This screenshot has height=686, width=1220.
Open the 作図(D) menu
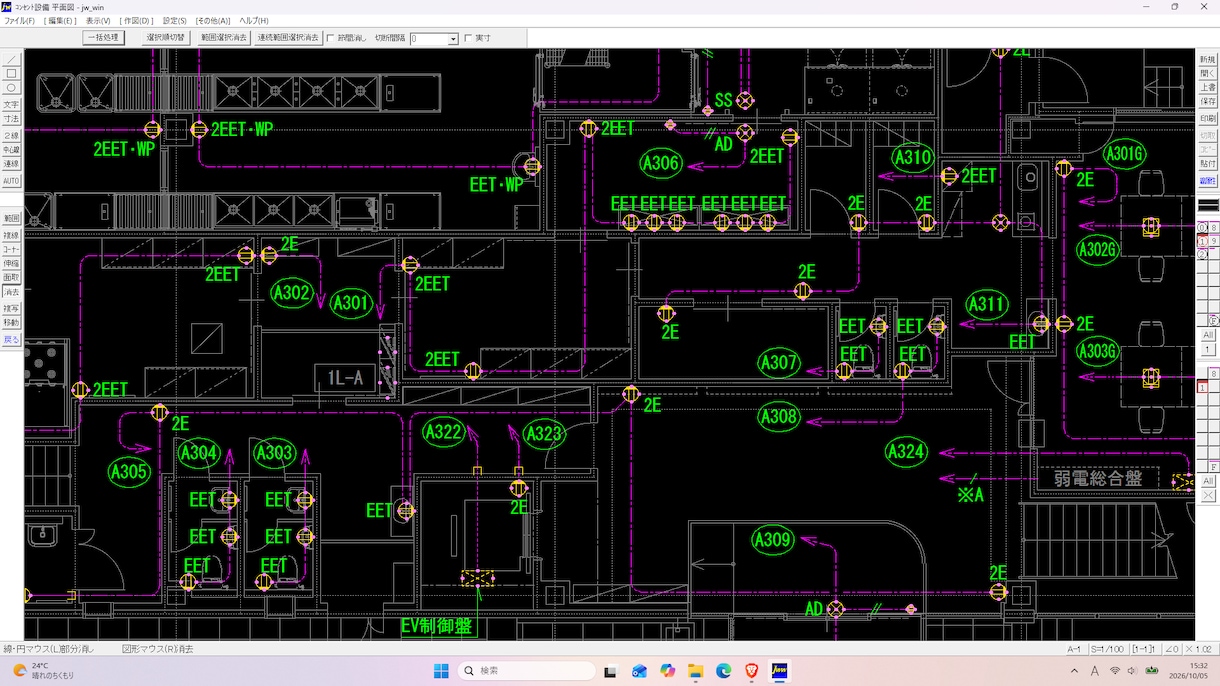coord(137,20)
